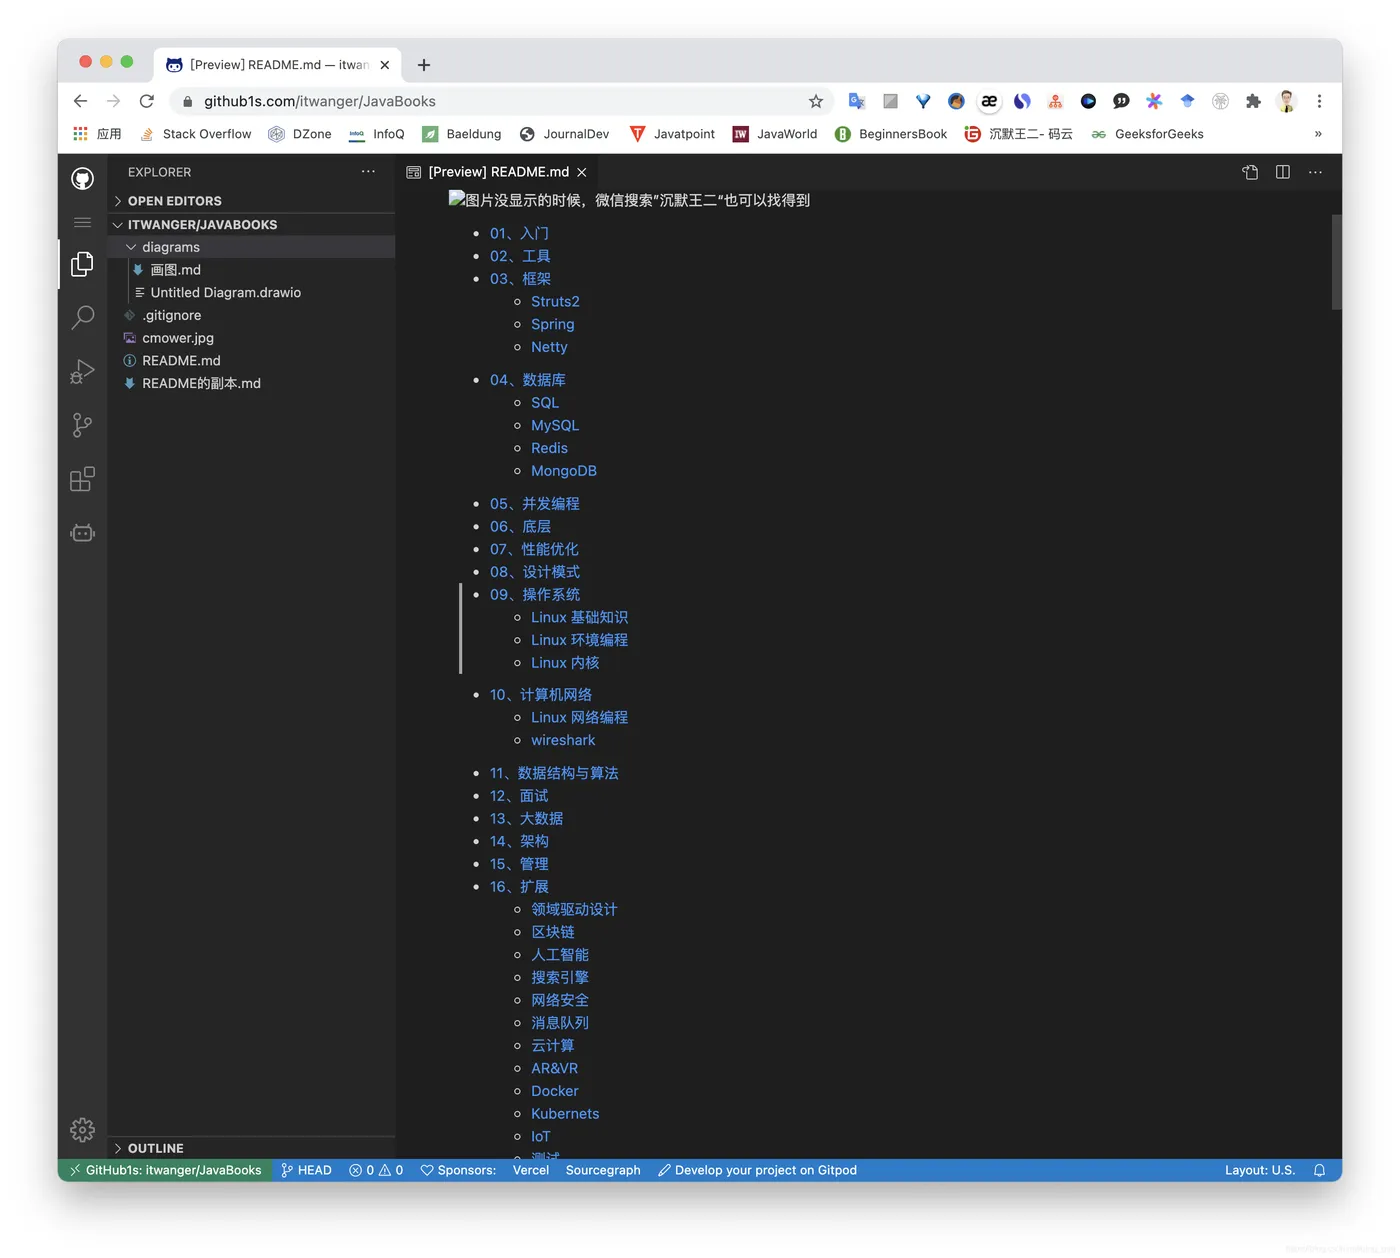The height and width of the screenshot is (1258, 1400).
Task: Open the GeeksforGeeks bookmark
Action: point(1147,134)
